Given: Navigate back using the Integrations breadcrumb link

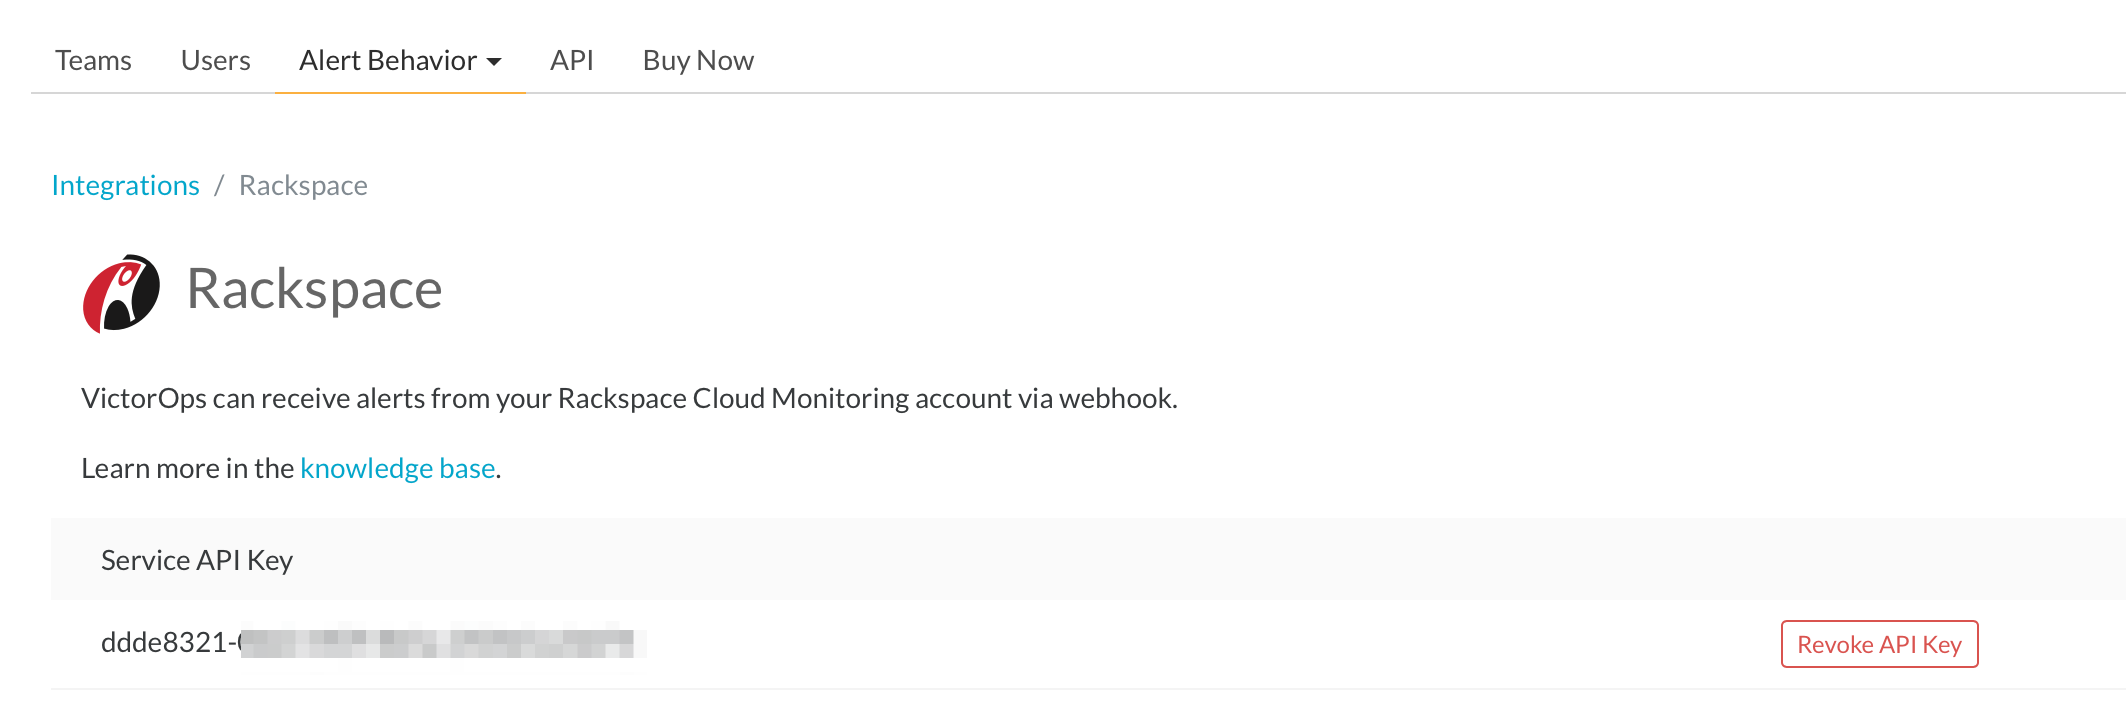Looking at the screenshot, I should [x=126, y=185].
